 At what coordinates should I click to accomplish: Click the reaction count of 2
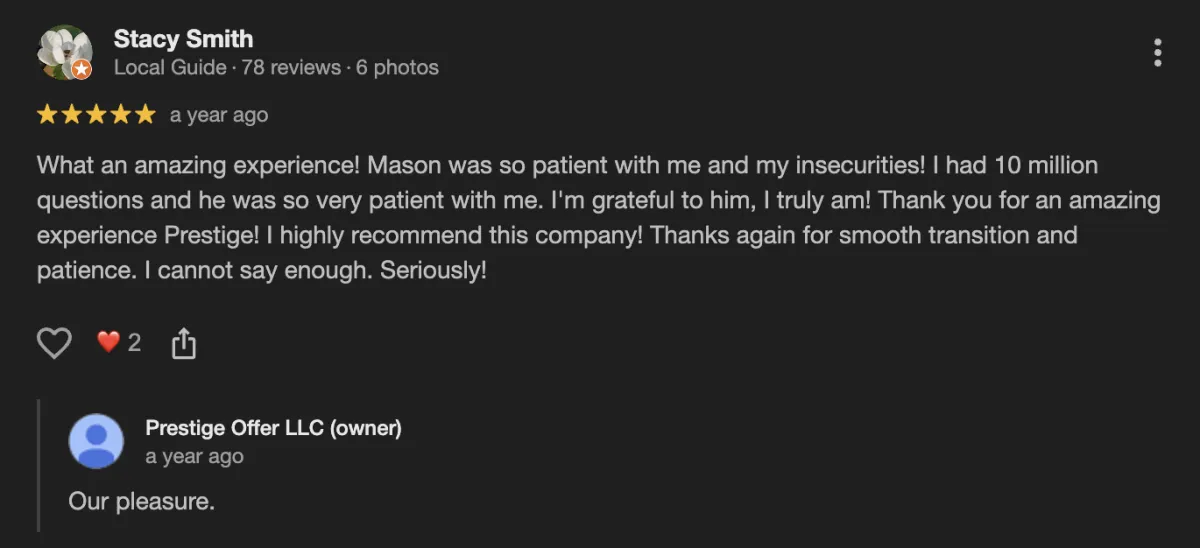pos(134,343)
